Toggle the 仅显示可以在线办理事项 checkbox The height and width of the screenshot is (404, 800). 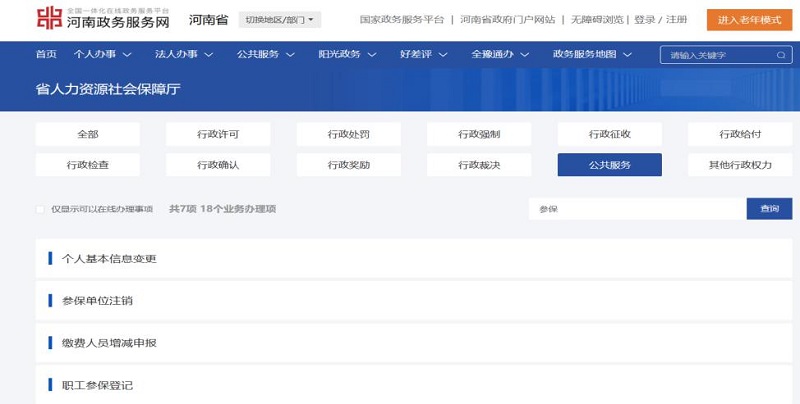[41, 209]
